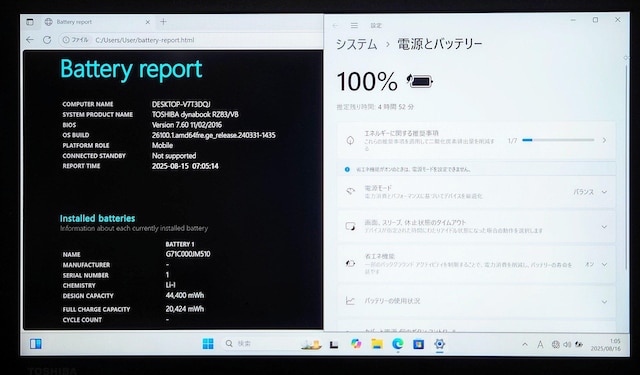Click the Settings gear on taskbar
The width and height of the screenshot is (640, 375).
coord(439,344)
